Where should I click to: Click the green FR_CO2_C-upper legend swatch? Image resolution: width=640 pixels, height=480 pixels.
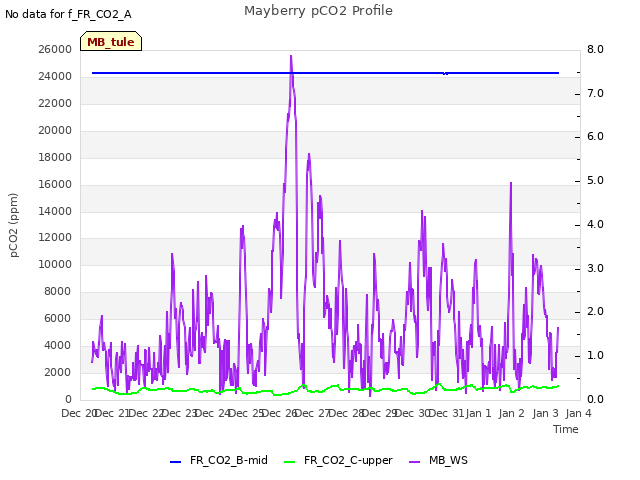point(289,462)
